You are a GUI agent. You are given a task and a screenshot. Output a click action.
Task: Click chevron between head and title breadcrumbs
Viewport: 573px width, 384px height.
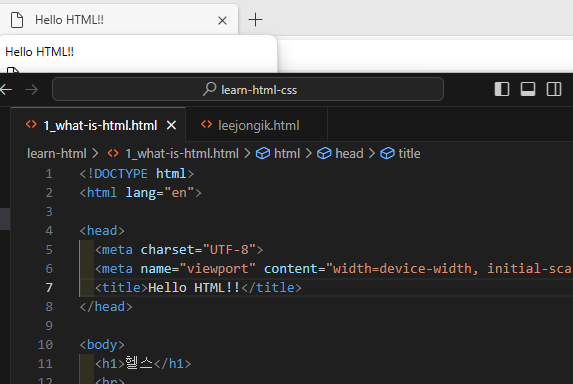(x=372, y=153)
